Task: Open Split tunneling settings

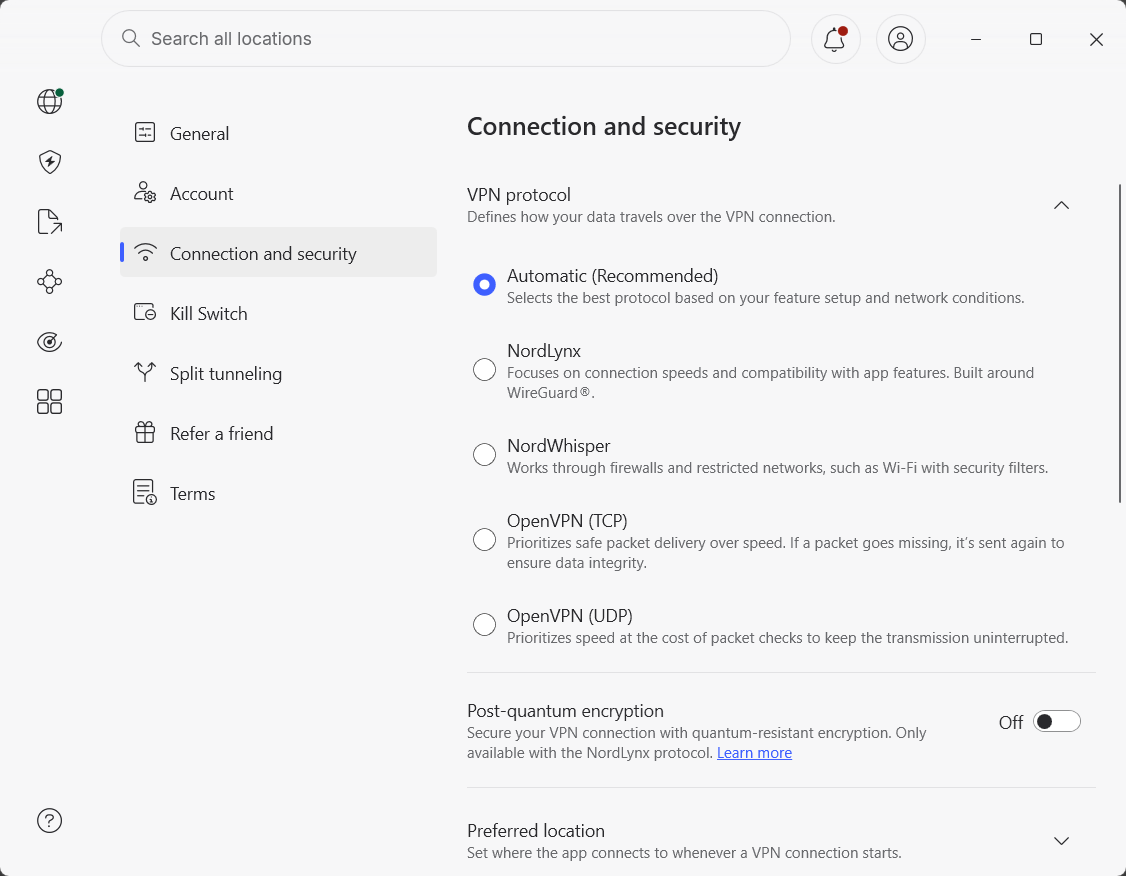Action: click(278, 373)
